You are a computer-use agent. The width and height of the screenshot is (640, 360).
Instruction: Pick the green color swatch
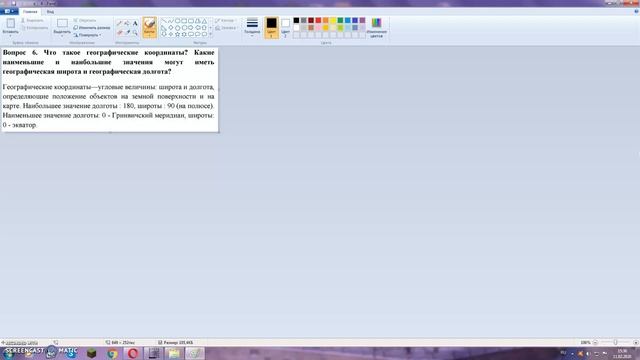(x=340, y=20)
